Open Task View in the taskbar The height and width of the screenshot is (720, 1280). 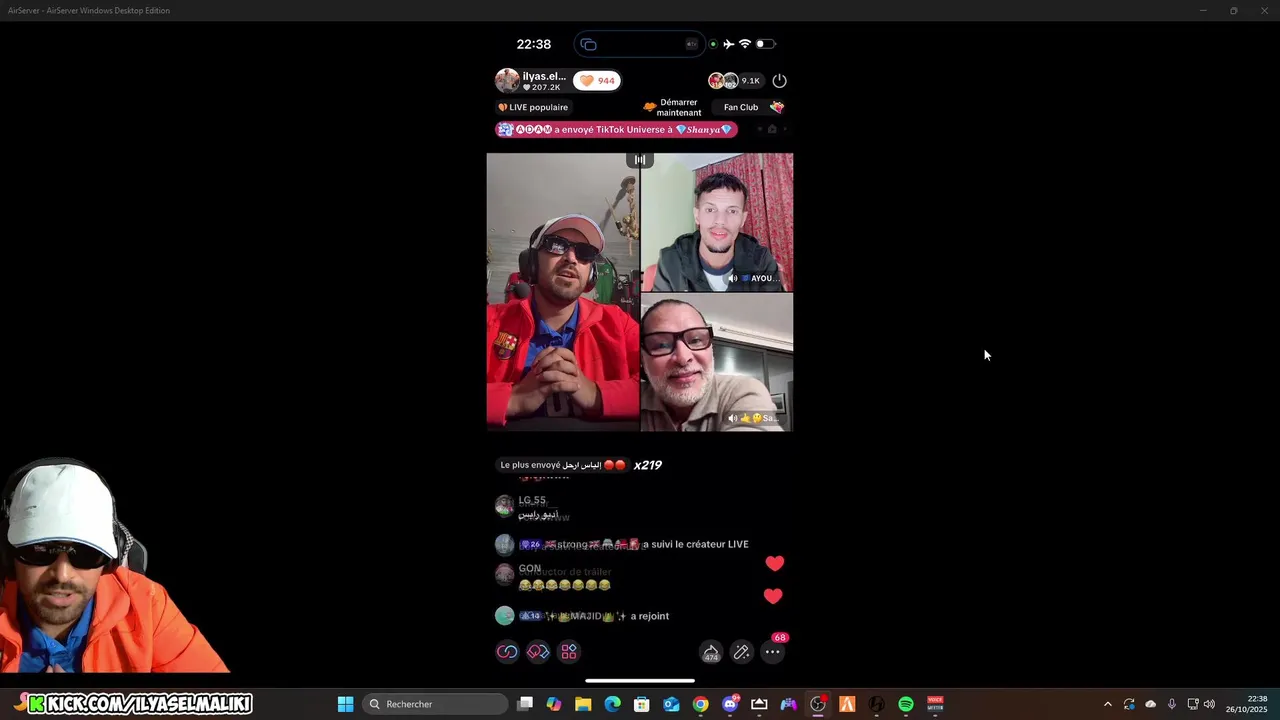coord(525,704)
